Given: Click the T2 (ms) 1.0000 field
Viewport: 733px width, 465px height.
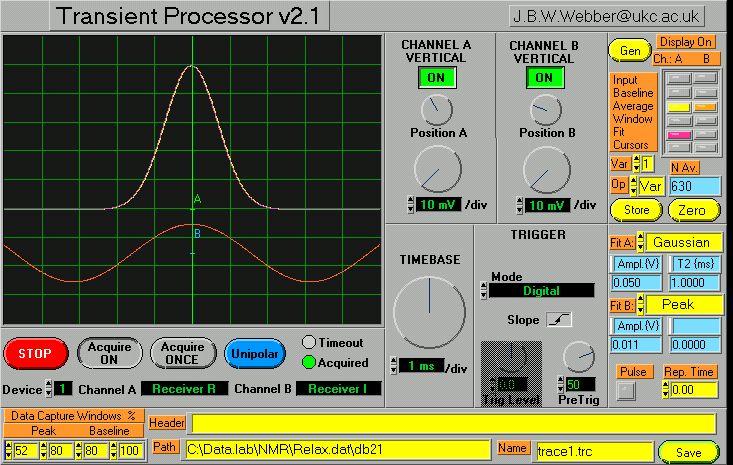Looking at the screenshot, I should coord(695,283).
